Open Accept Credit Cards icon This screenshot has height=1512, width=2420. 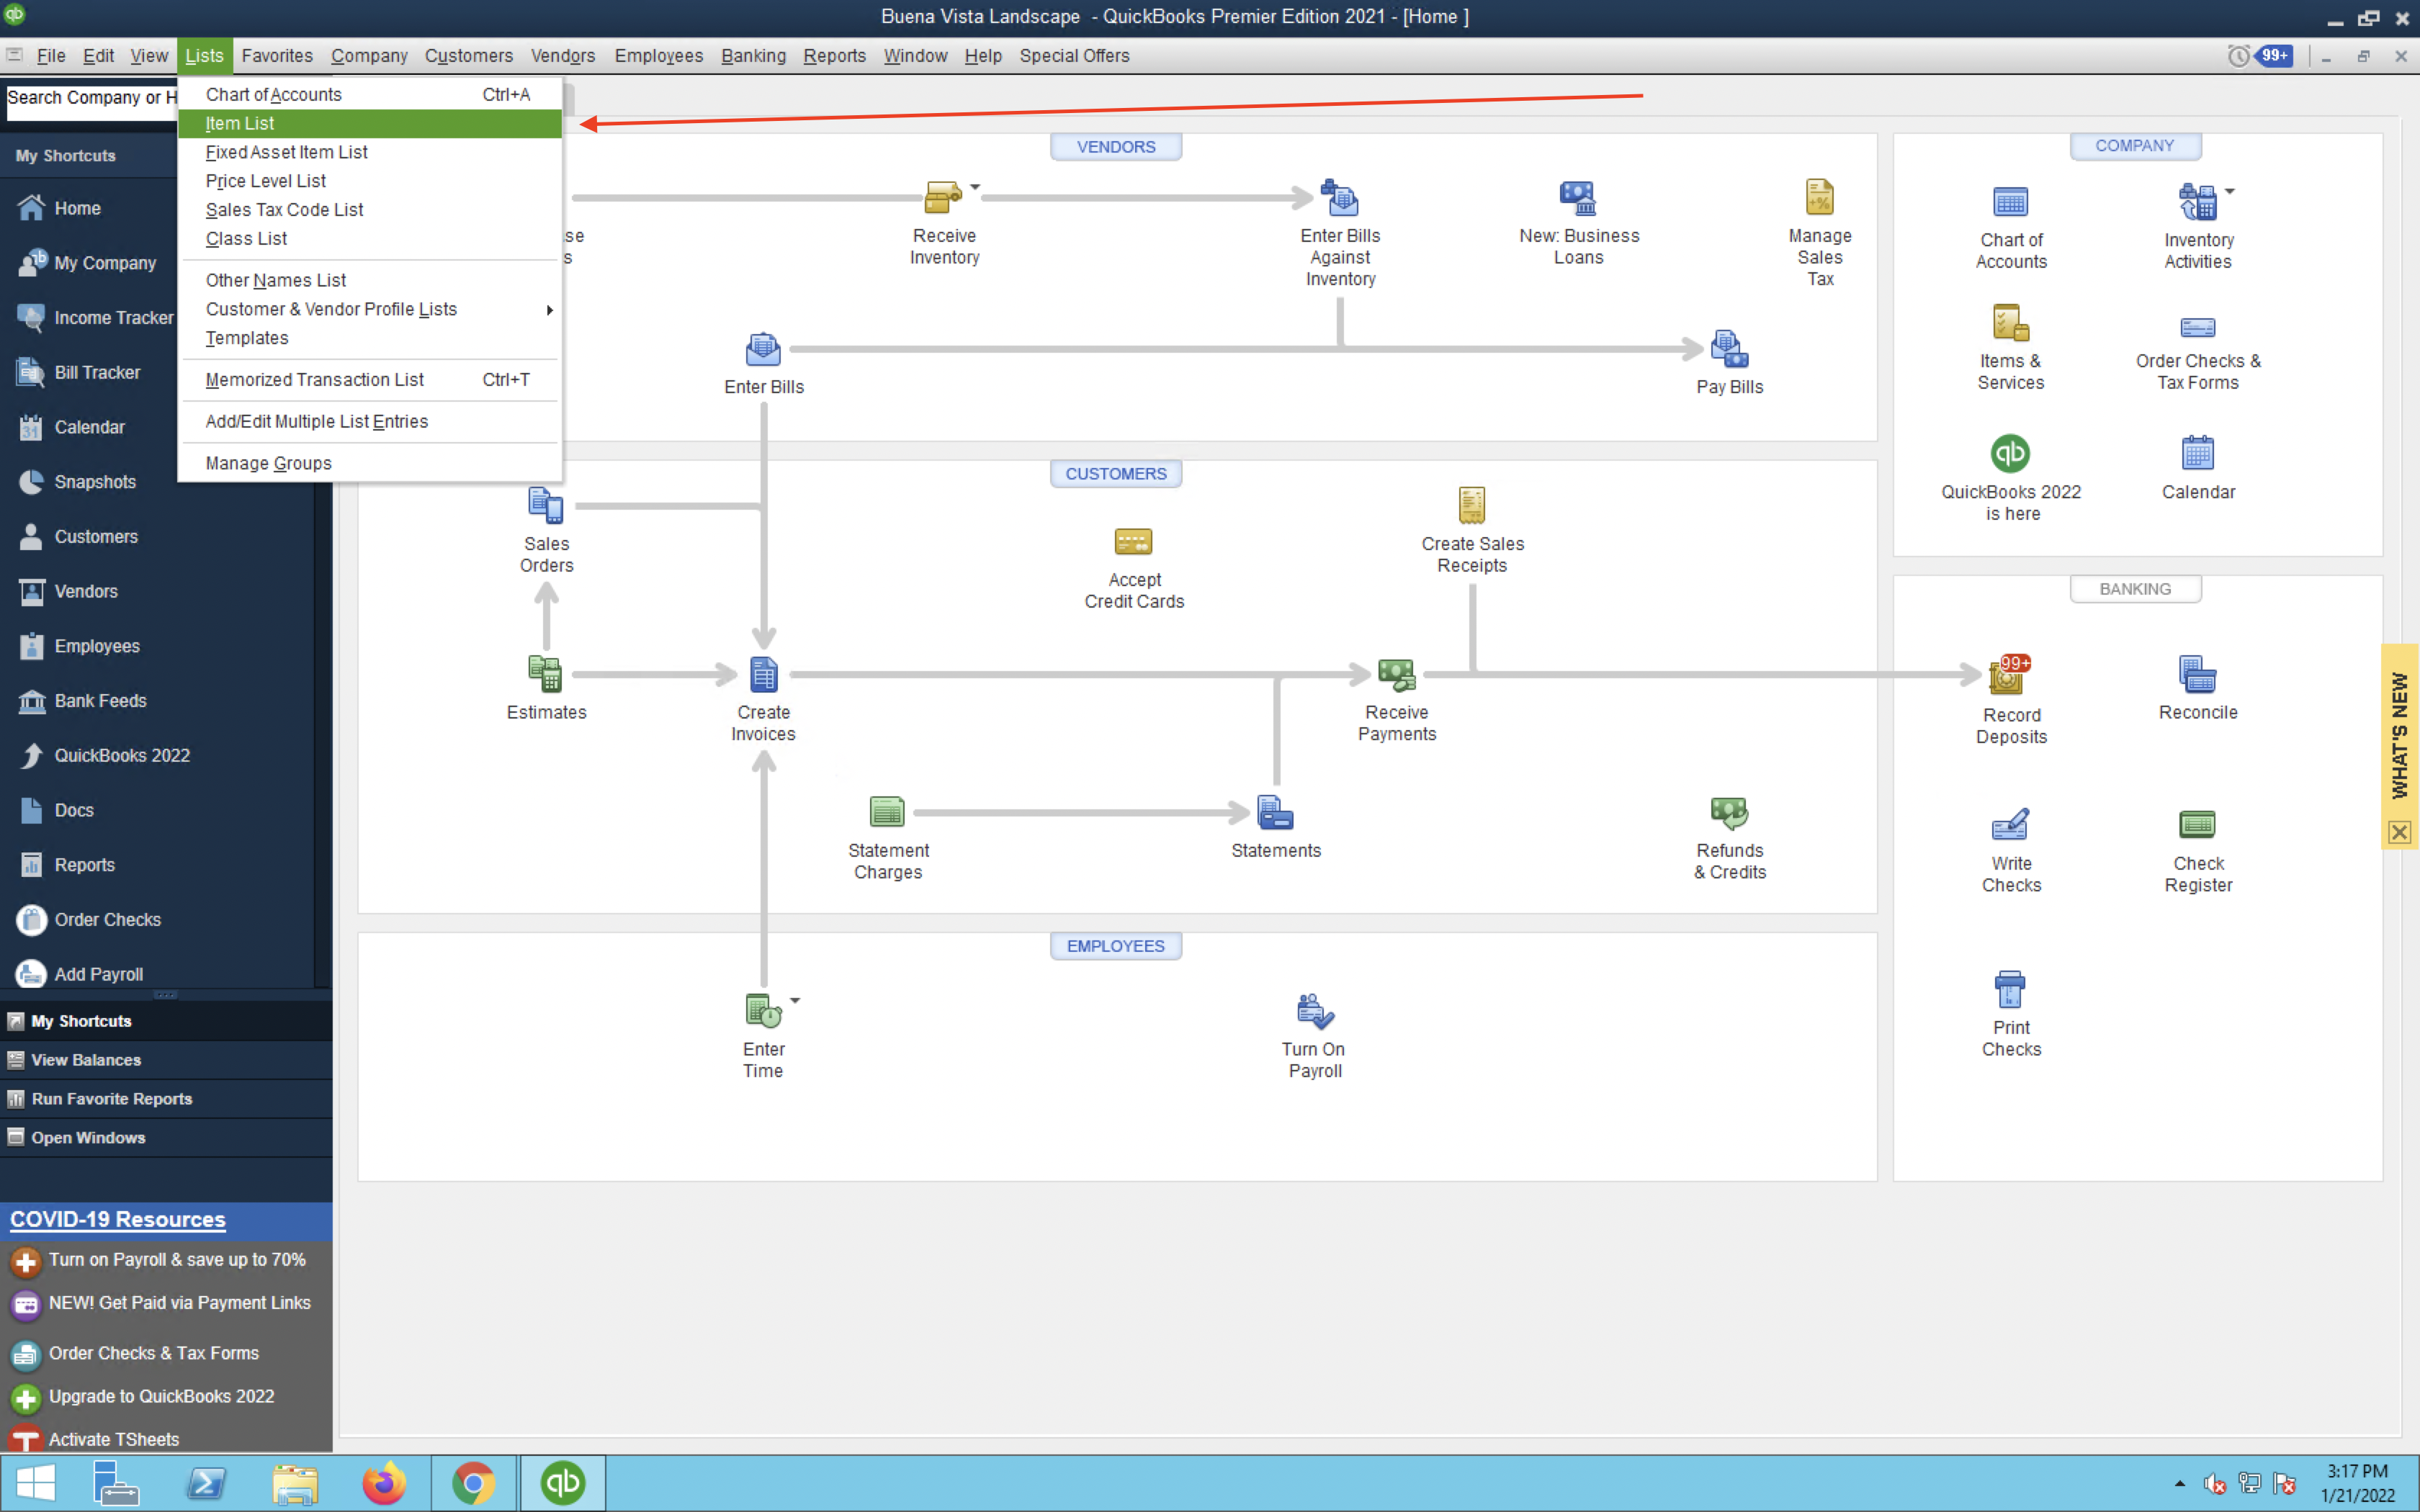(1133, 542)
